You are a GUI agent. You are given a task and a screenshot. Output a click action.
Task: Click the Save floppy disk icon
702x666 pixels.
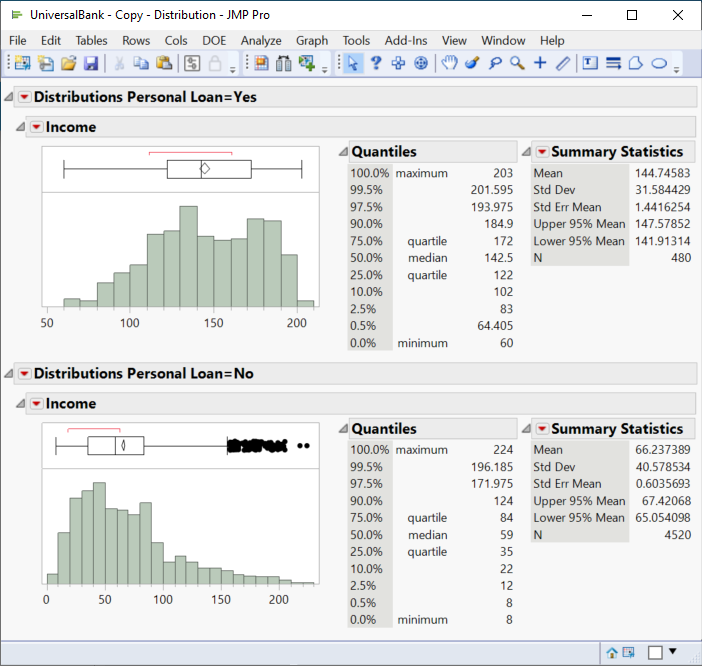[91, 63]
